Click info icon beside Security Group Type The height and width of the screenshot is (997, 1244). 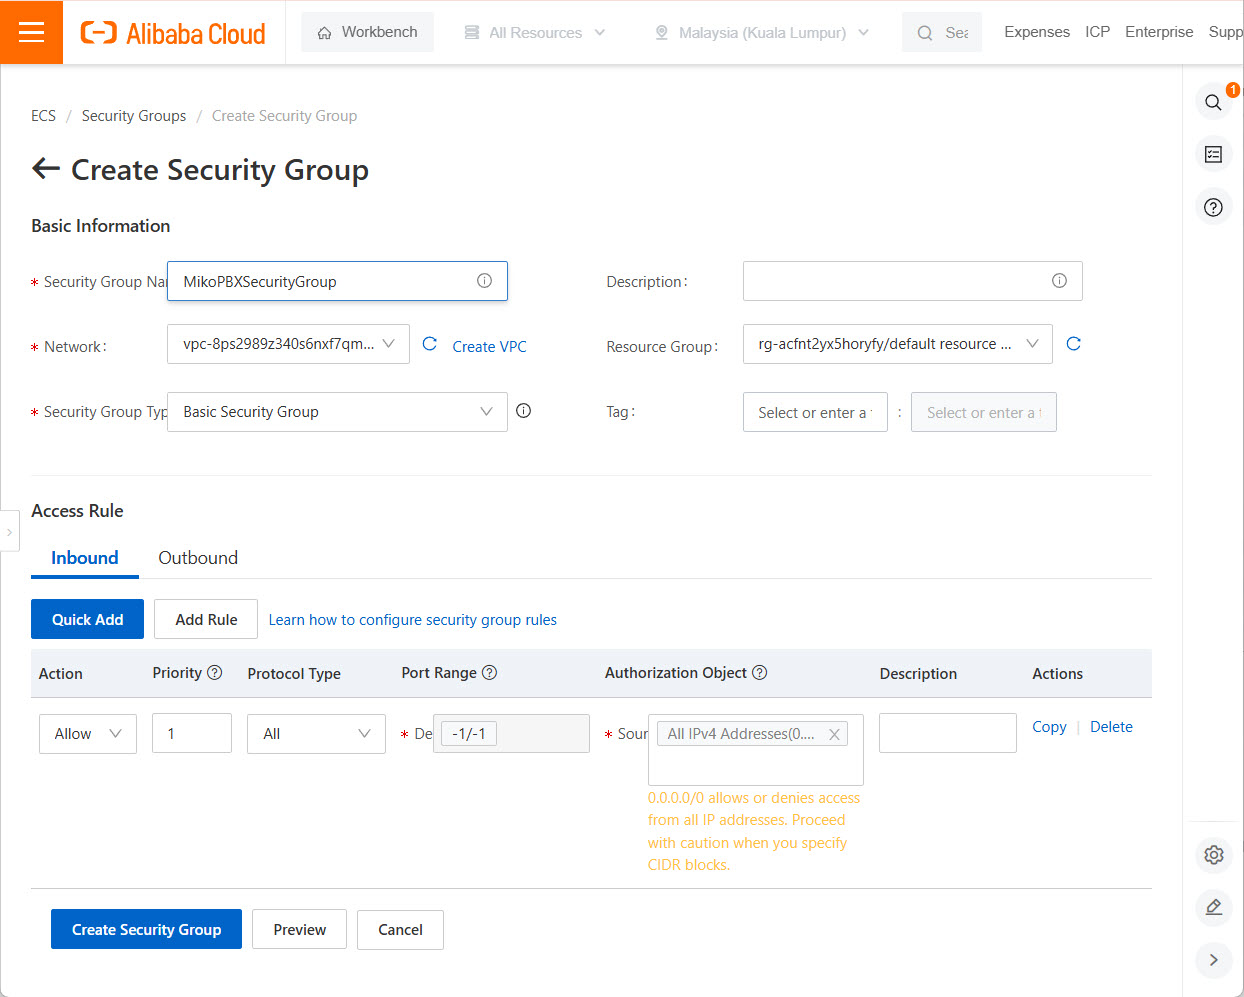(x=523, y=411)
